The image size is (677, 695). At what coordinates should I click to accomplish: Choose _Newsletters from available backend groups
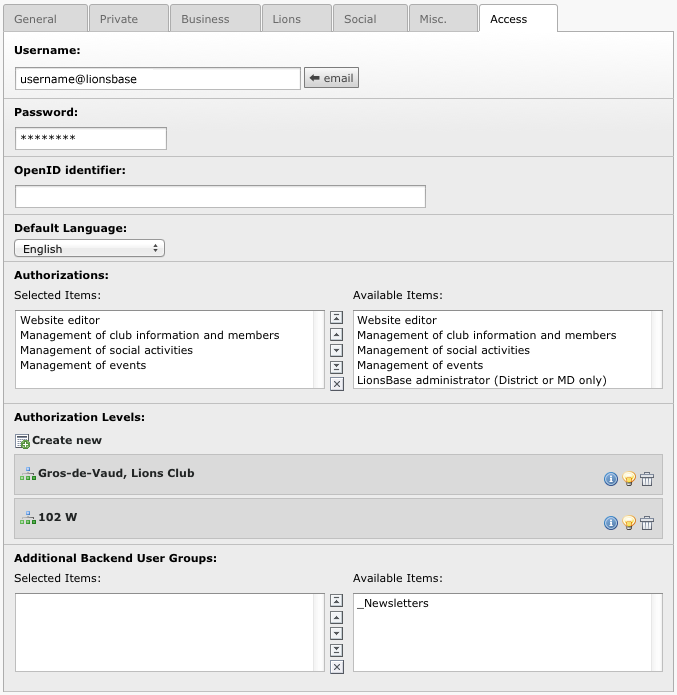pyautogui.click(x=393, y=603)
